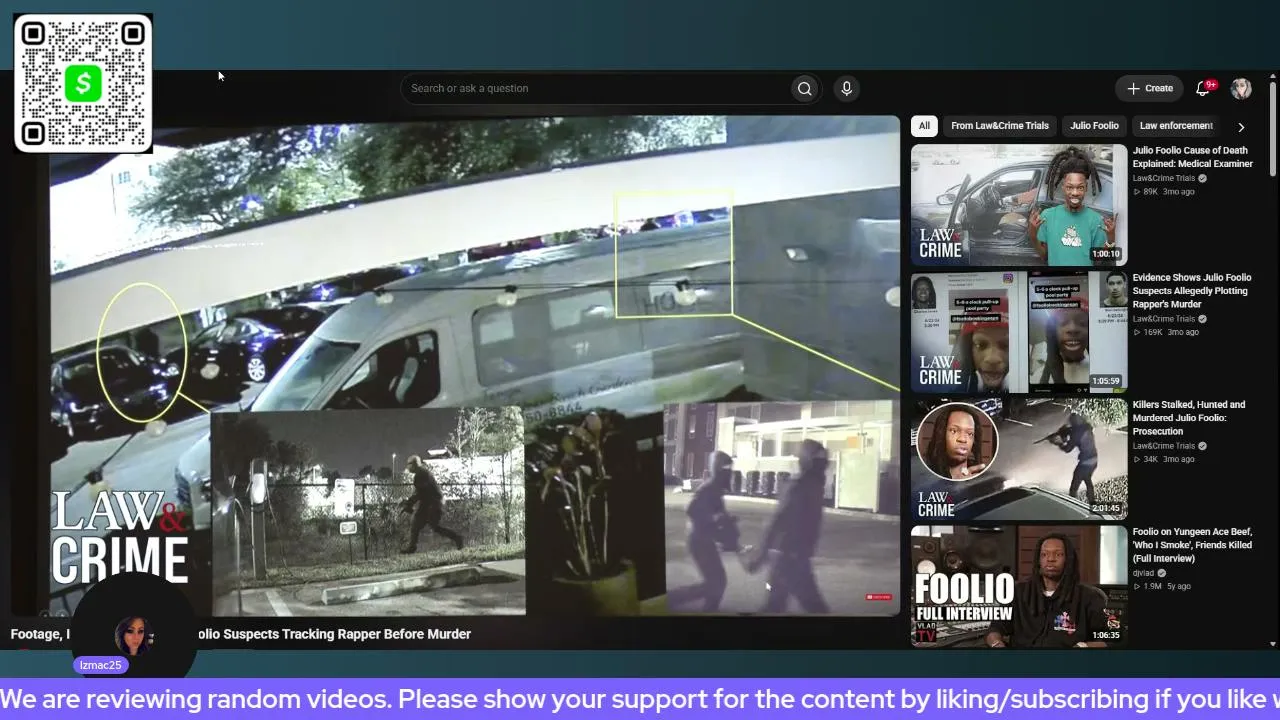This screenshot has height=720, width=1280.
Task: Click the '1:05:59' duration badge
Action: pyautogui.click(x=1106, y=381)
